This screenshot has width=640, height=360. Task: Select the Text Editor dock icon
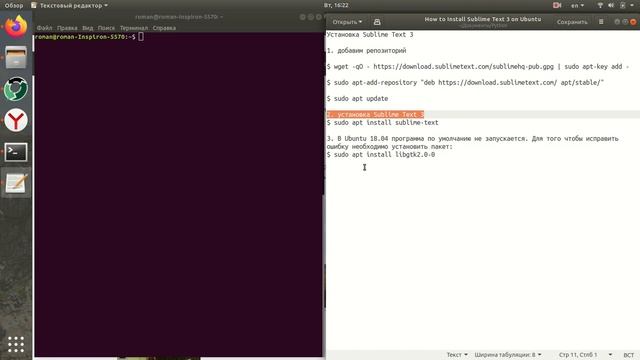coord(16,183)
